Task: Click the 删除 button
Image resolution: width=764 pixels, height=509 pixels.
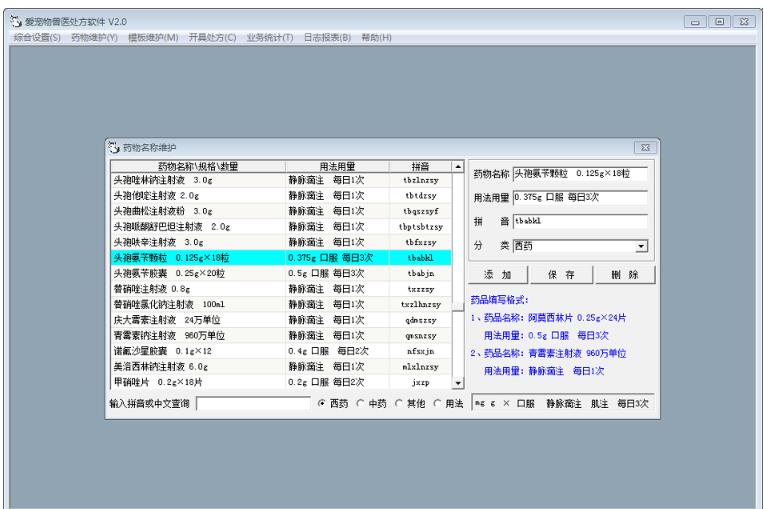Action: click(625, 275)
